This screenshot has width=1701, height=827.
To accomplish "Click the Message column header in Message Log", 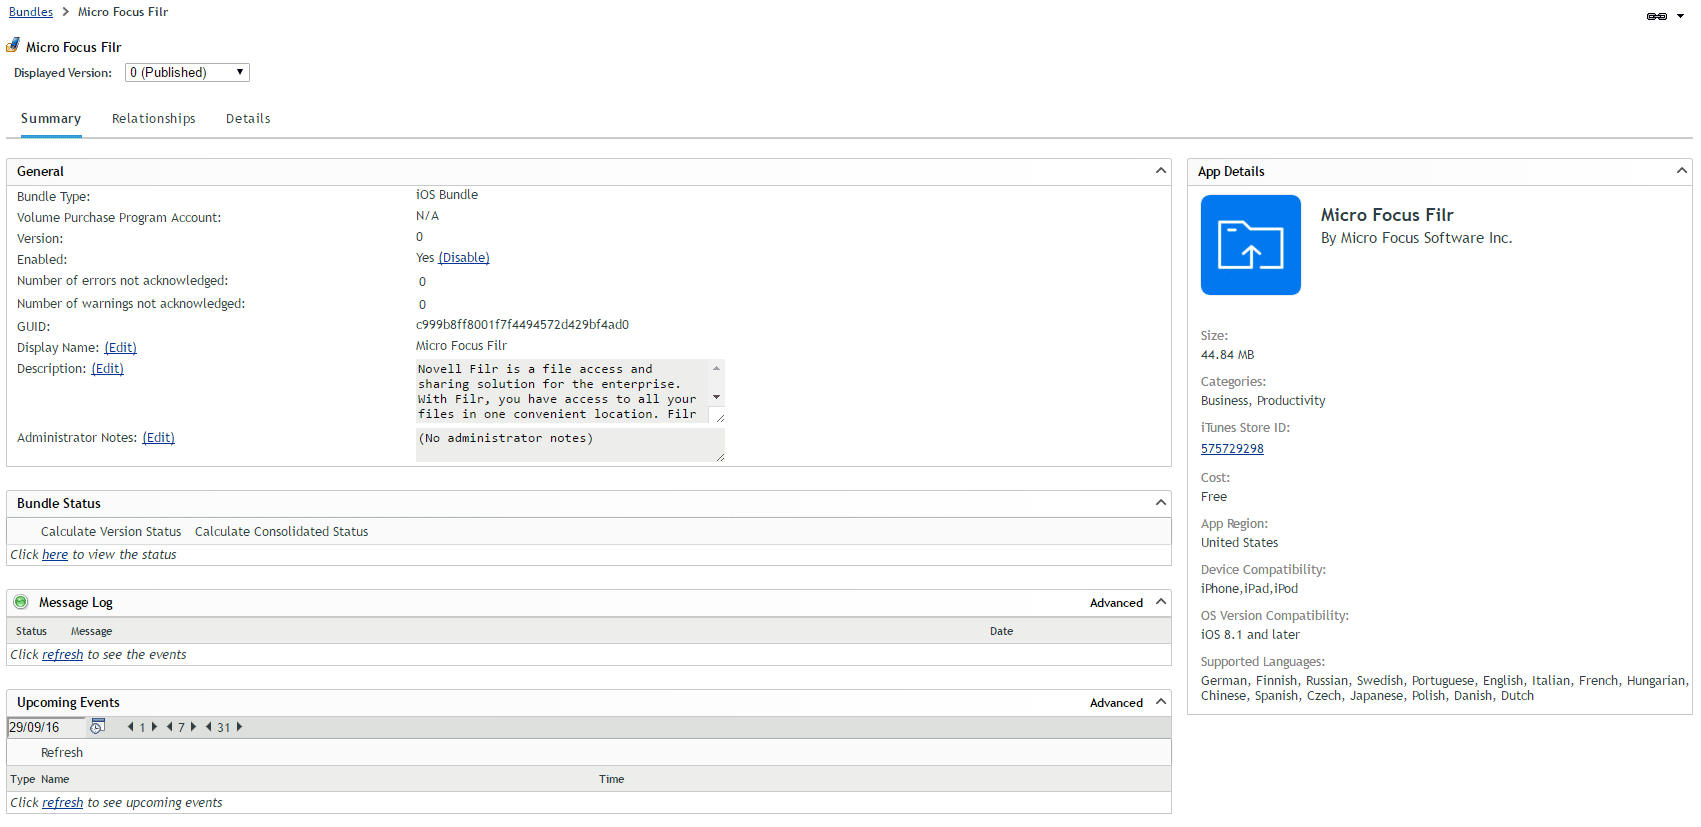I will coord(91,631).
